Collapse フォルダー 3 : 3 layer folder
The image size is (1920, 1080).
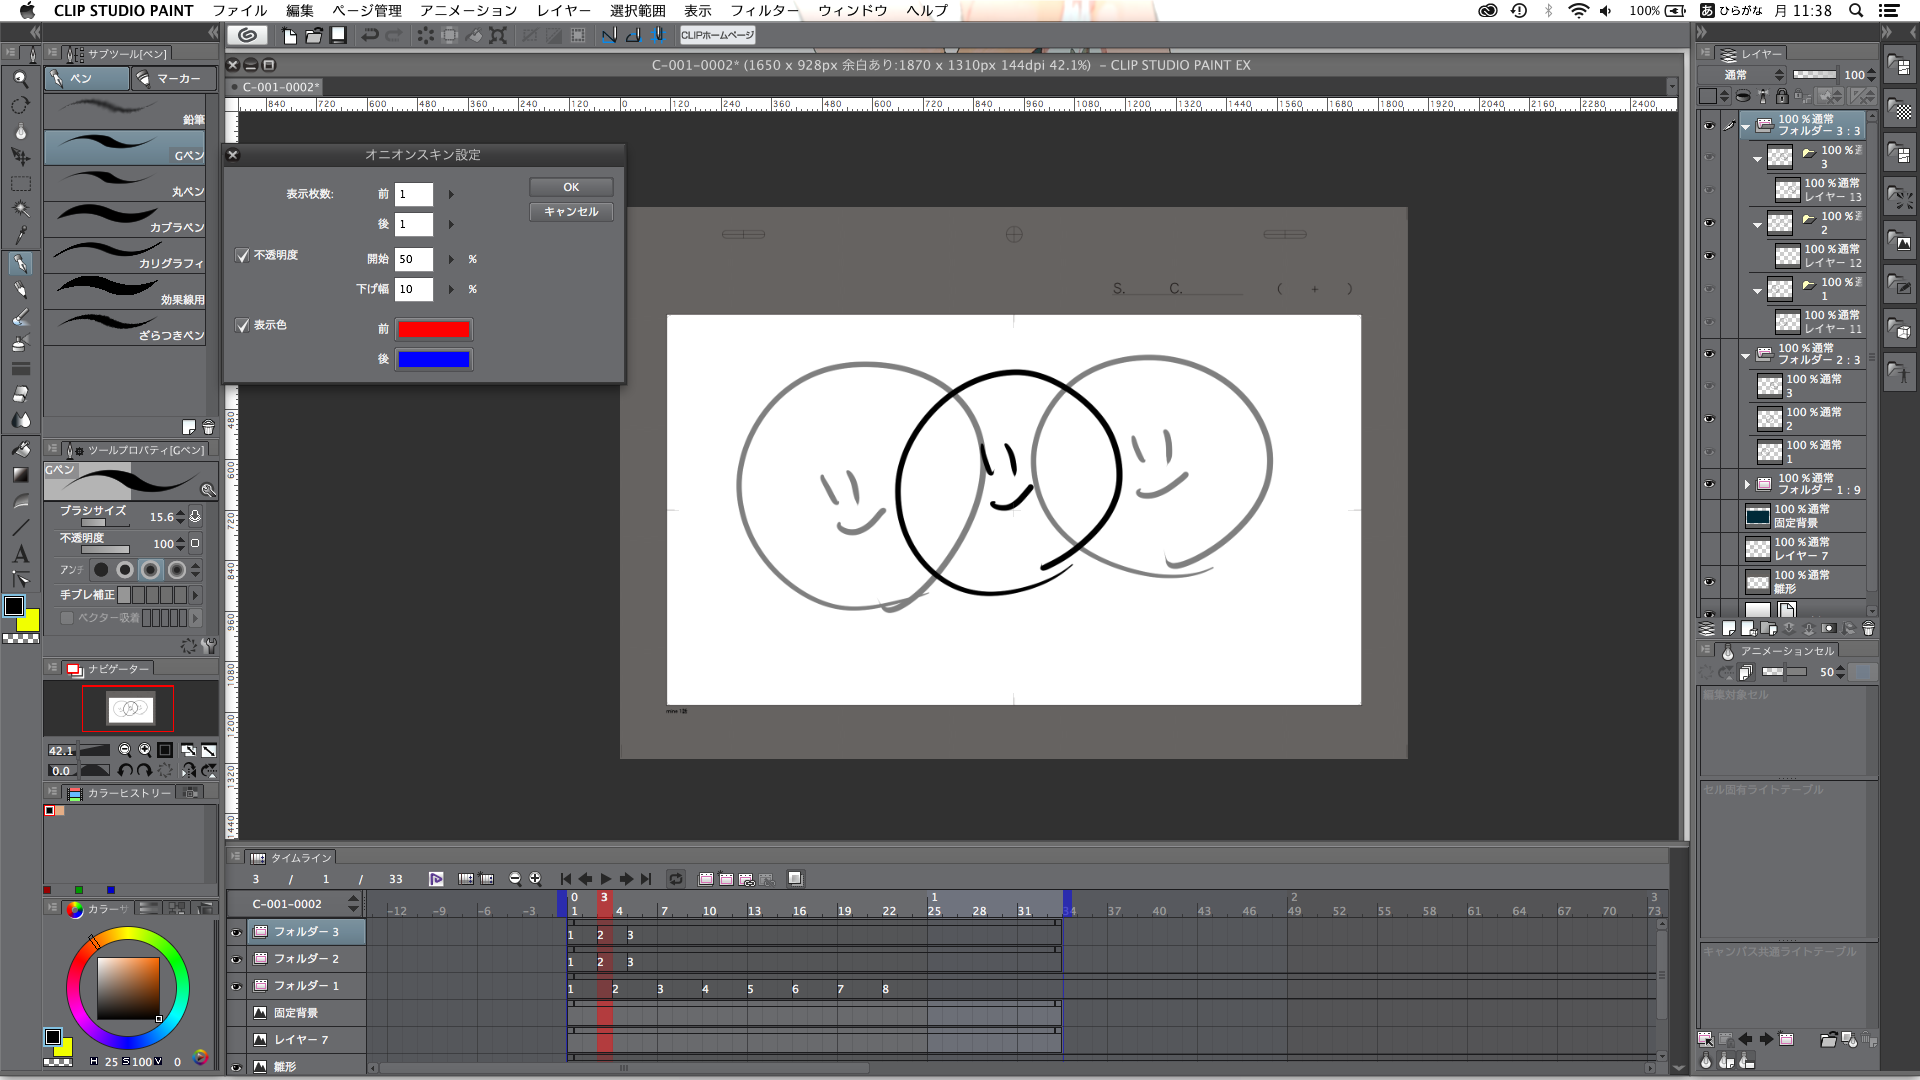(1746, 126)
